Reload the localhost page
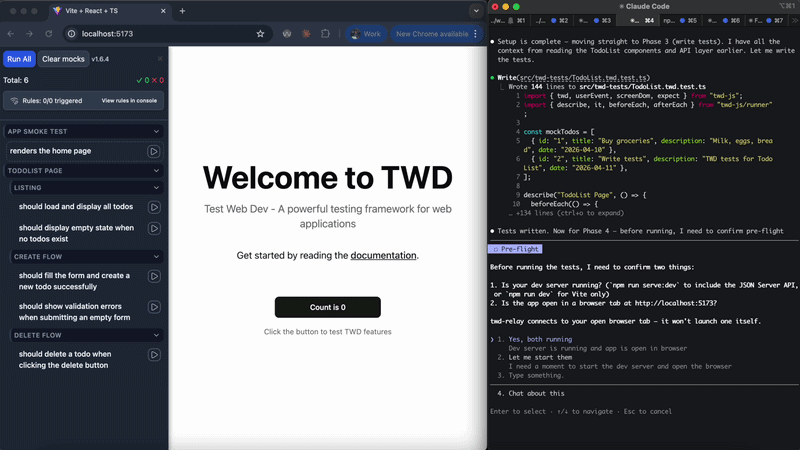This screenshot has height=450, width=800. [48, 34]
